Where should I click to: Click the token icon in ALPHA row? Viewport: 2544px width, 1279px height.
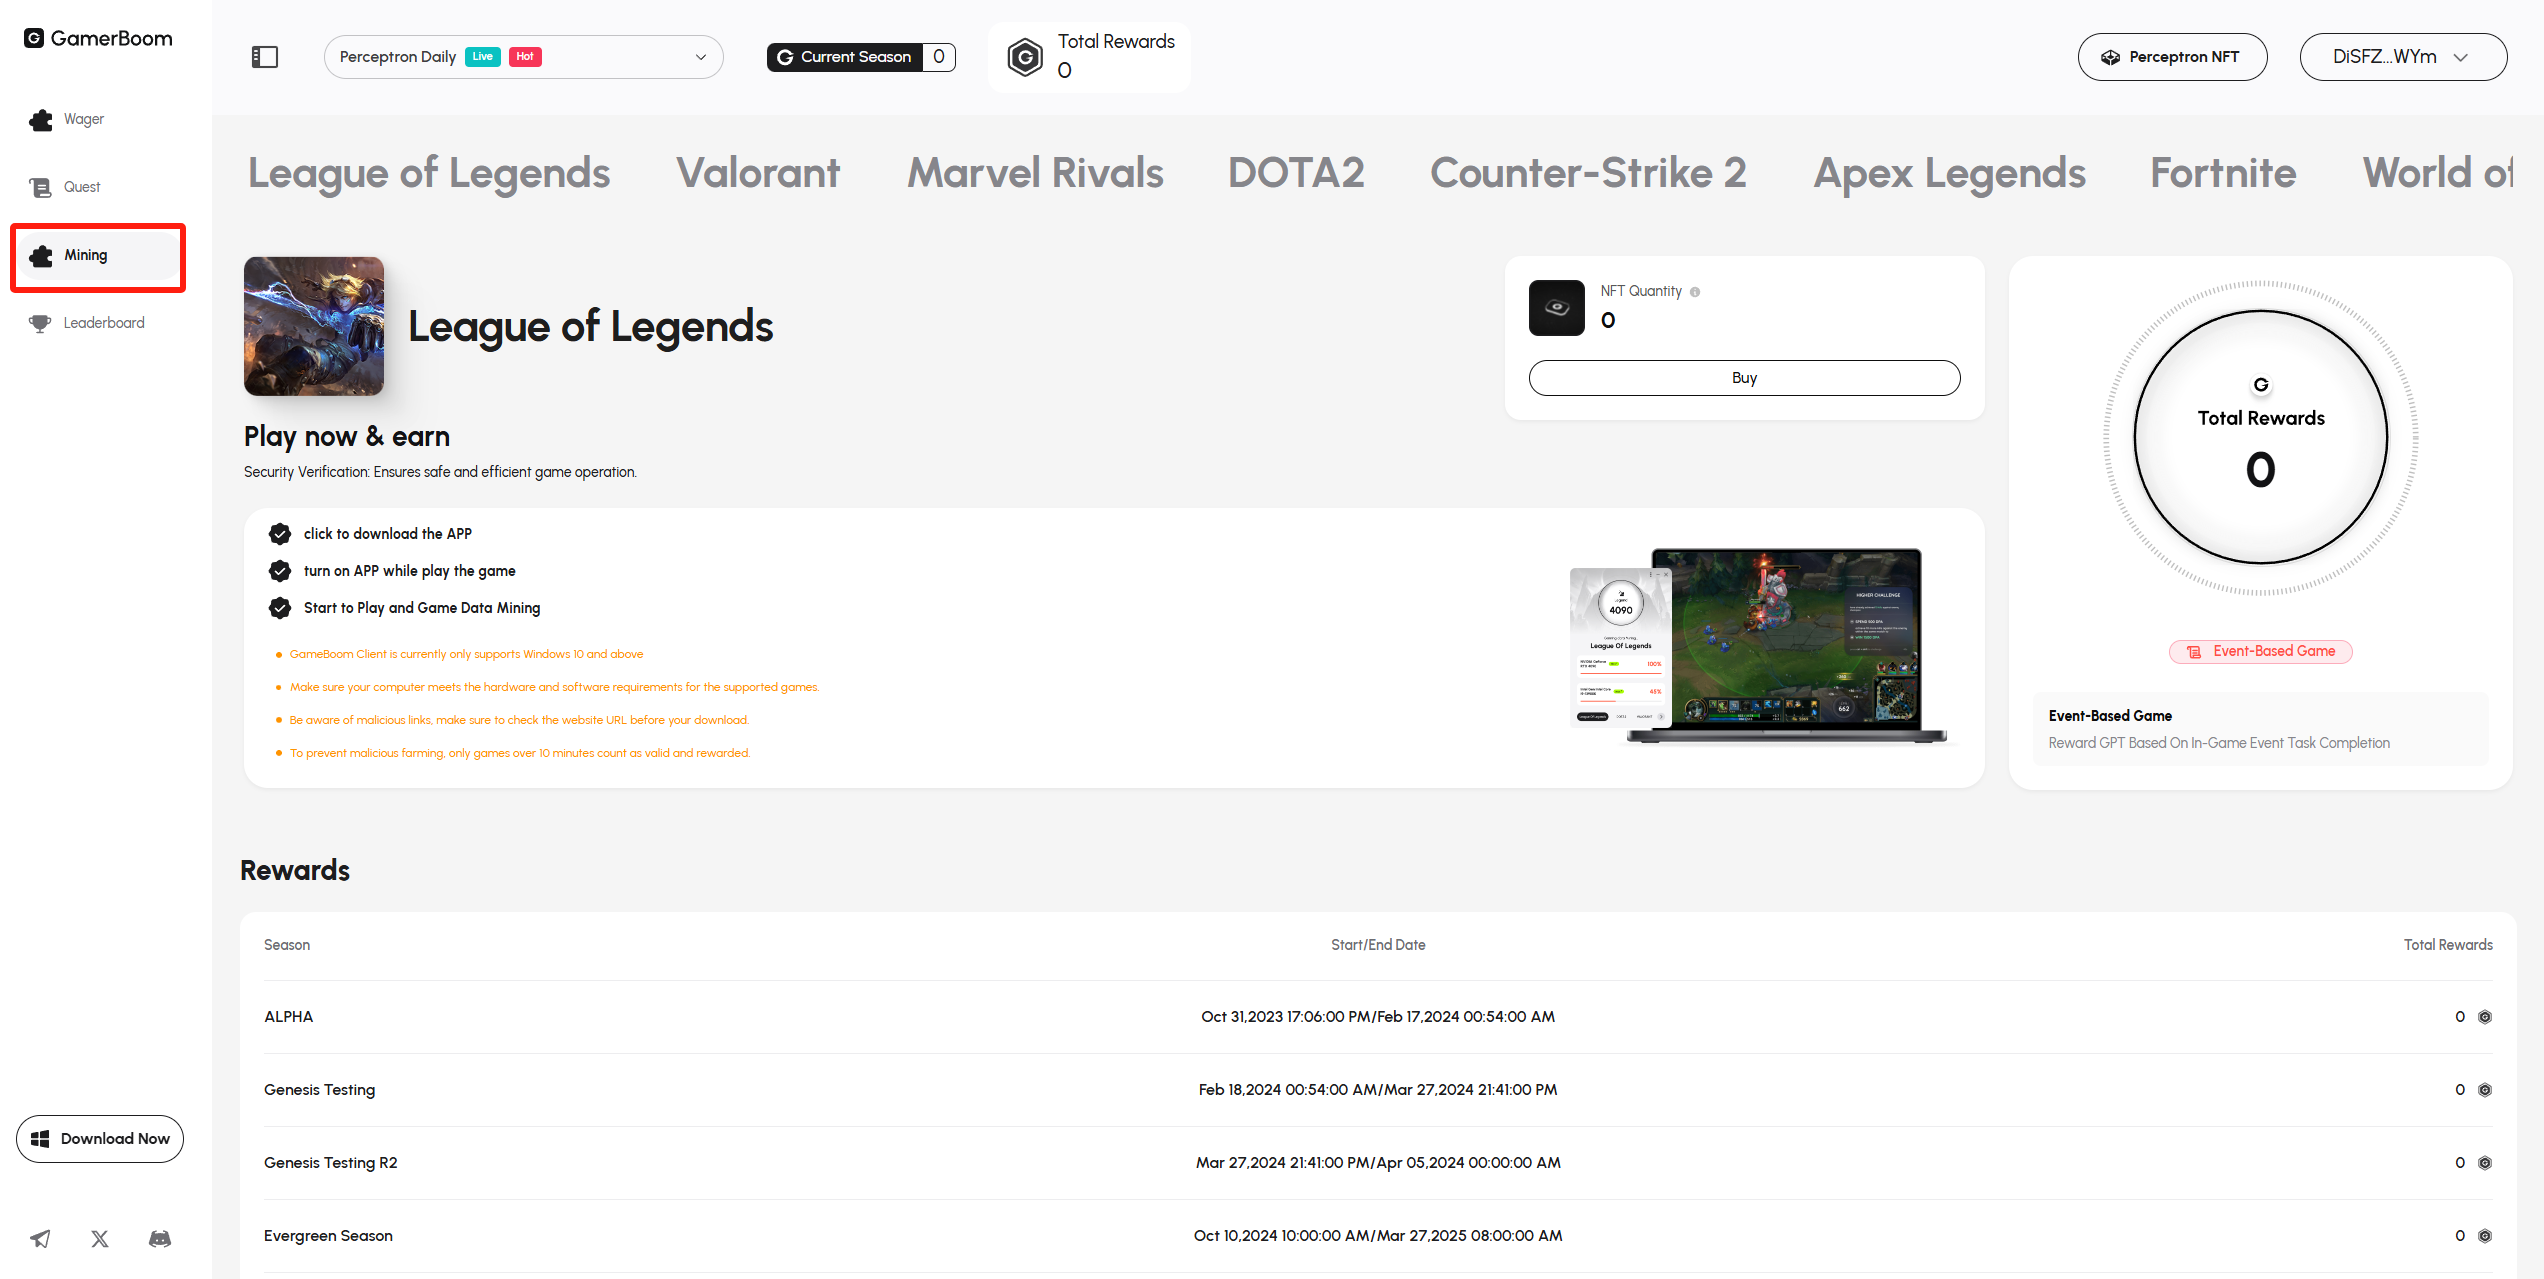2485,1017
